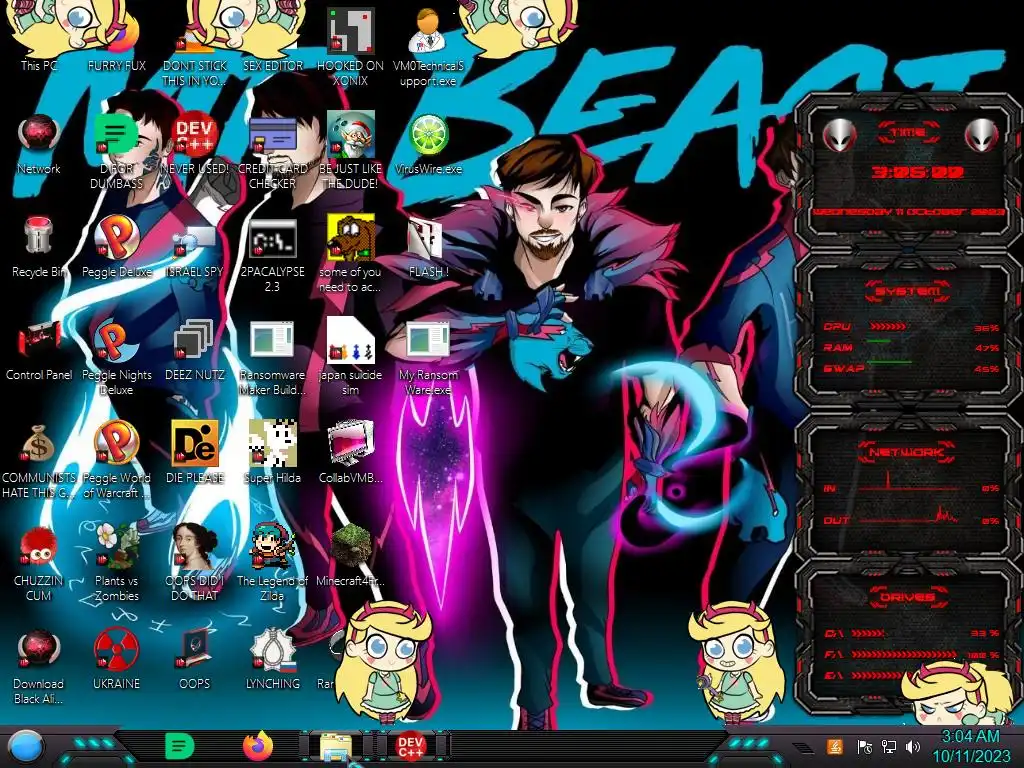The height and width of the screenshot is (768, 1024).
Task: Launch Firefox from the taskbar
Action: (x=258, y=746)
